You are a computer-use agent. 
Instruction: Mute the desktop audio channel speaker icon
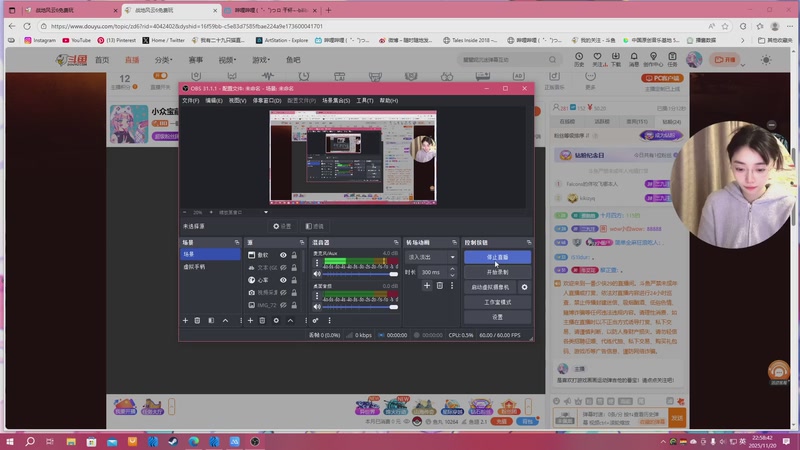point(317,307)
